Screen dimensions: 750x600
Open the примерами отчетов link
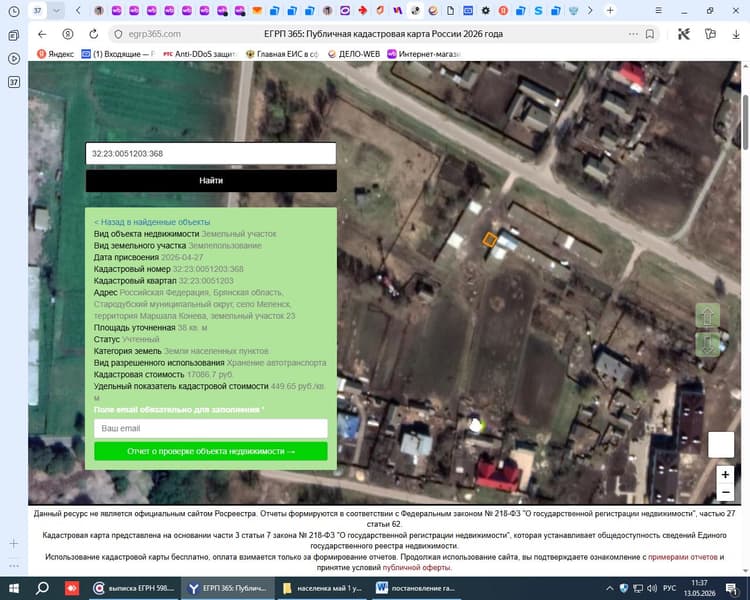[x=683, y=557]
